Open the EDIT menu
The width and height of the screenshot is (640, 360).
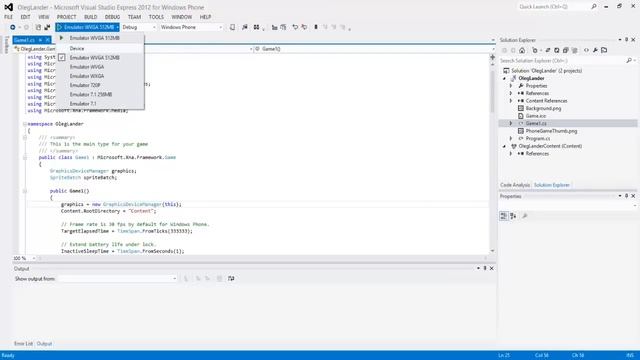click(25, 17)
